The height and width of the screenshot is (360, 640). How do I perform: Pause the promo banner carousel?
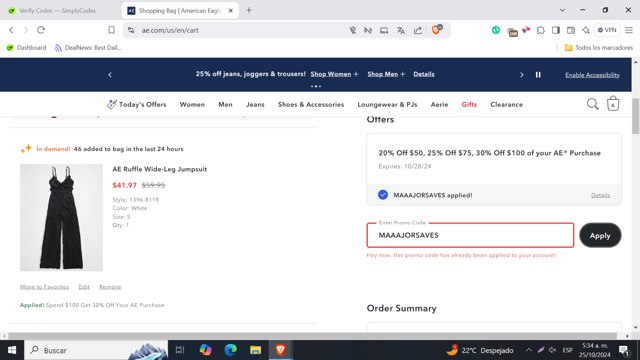pyautogui.click(x=538, y=75)
